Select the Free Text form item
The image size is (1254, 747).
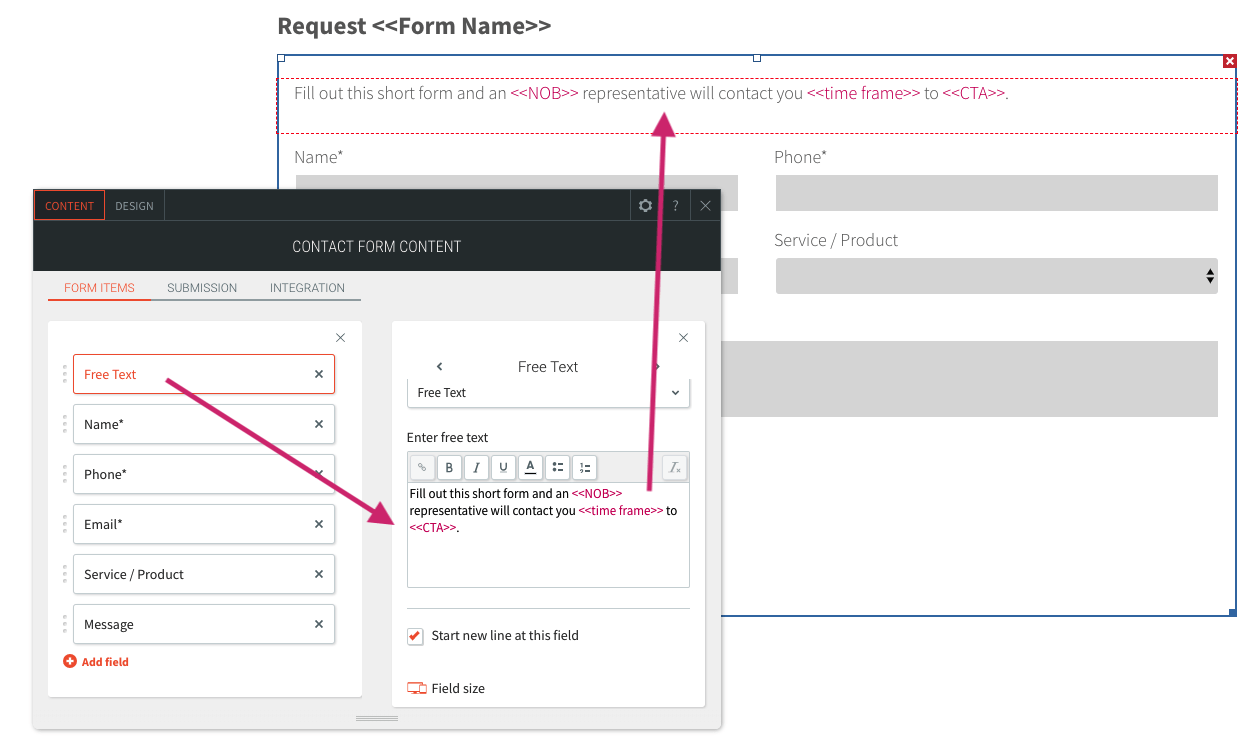(204, 374)
